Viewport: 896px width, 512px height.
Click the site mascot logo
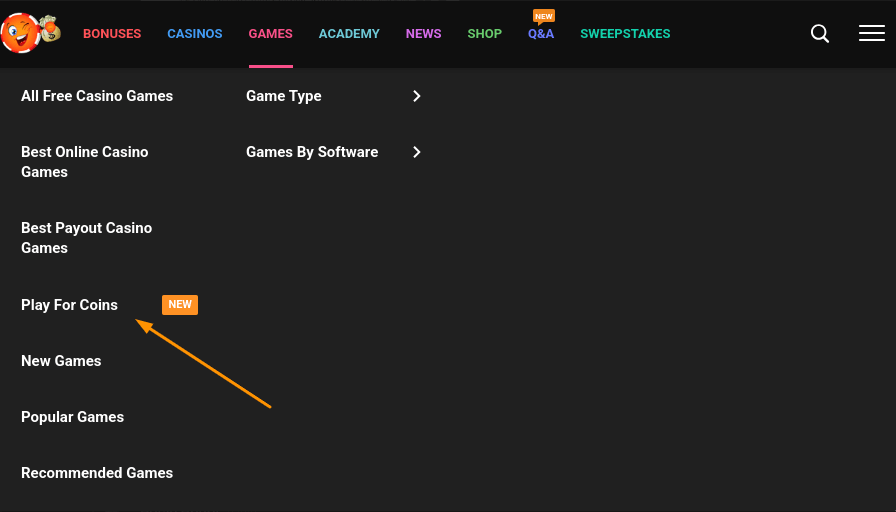tap(30, 33)
